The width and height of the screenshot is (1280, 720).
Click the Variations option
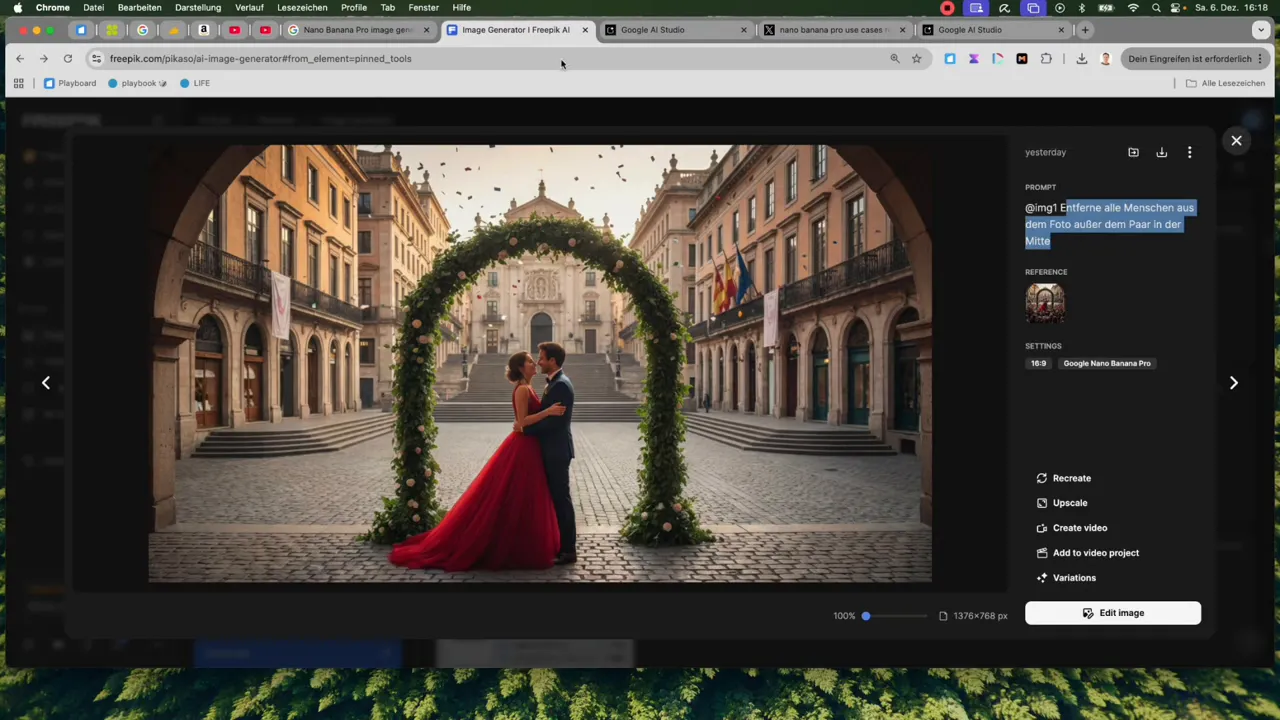tap(1074, 577)
